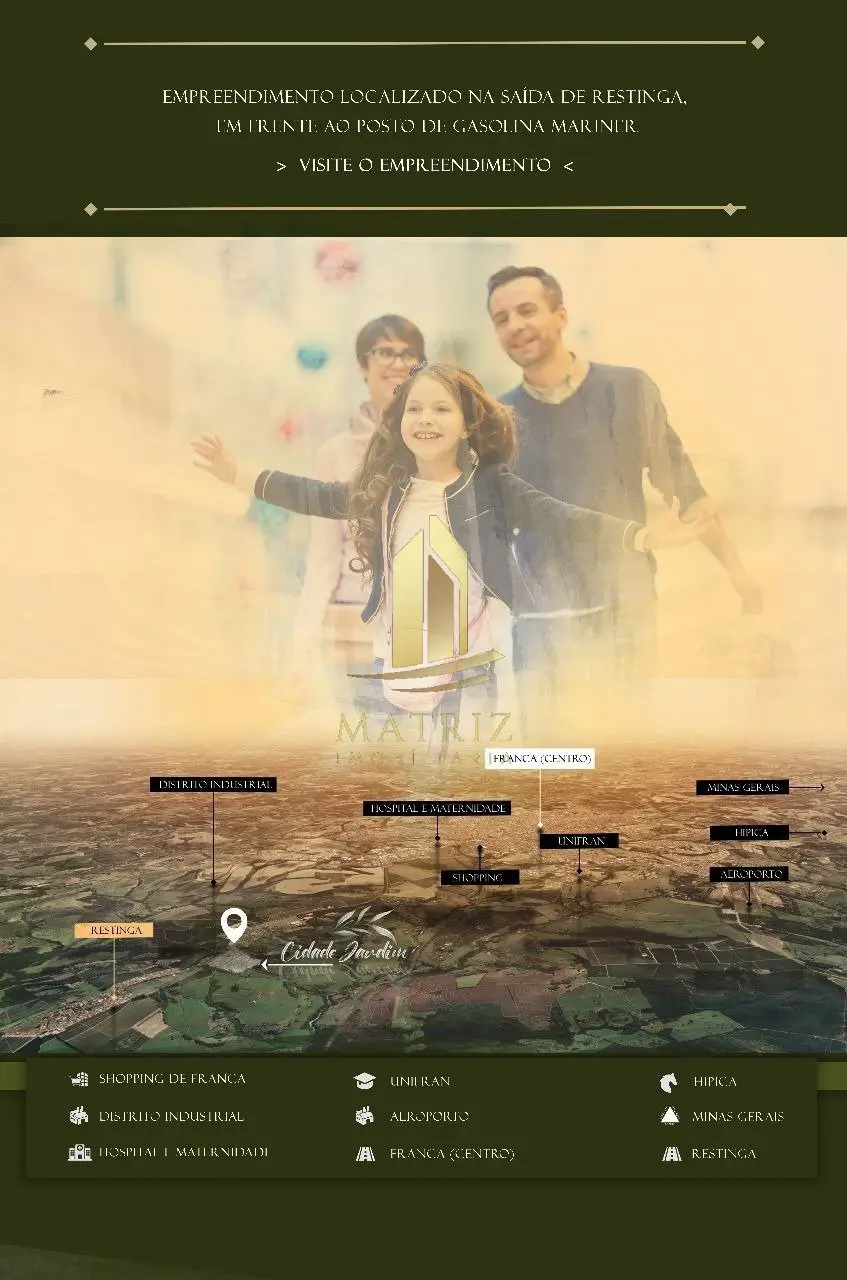
Task: Select the Shopping map label
Action: [x=480, y=877]
